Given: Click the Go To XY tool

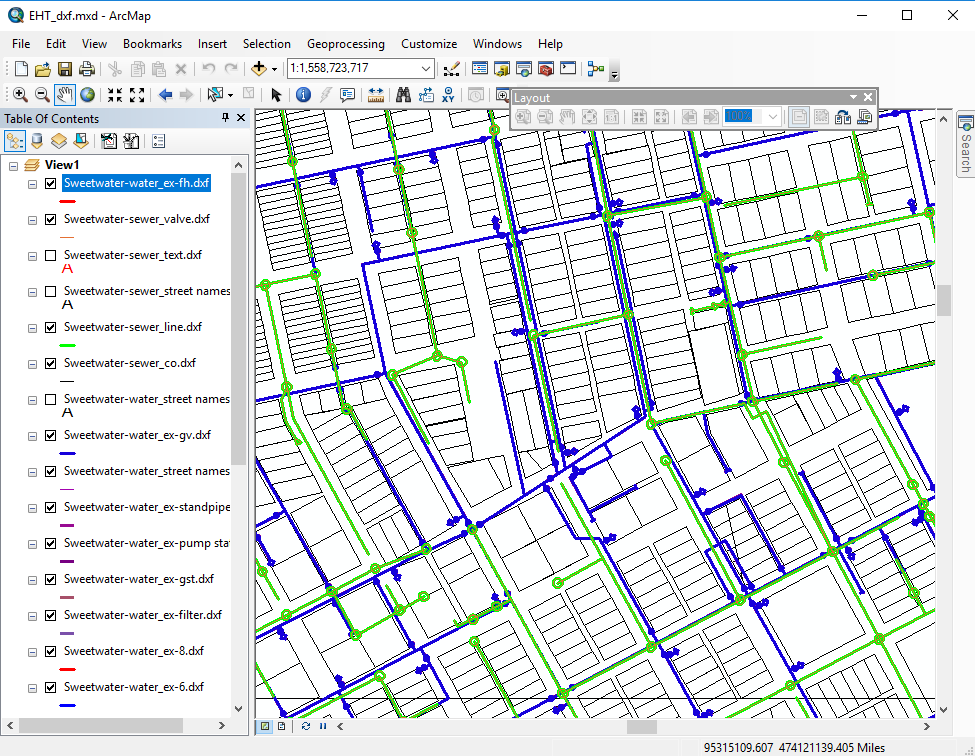Looking at the screenshot, I should (x=449, y=95).
